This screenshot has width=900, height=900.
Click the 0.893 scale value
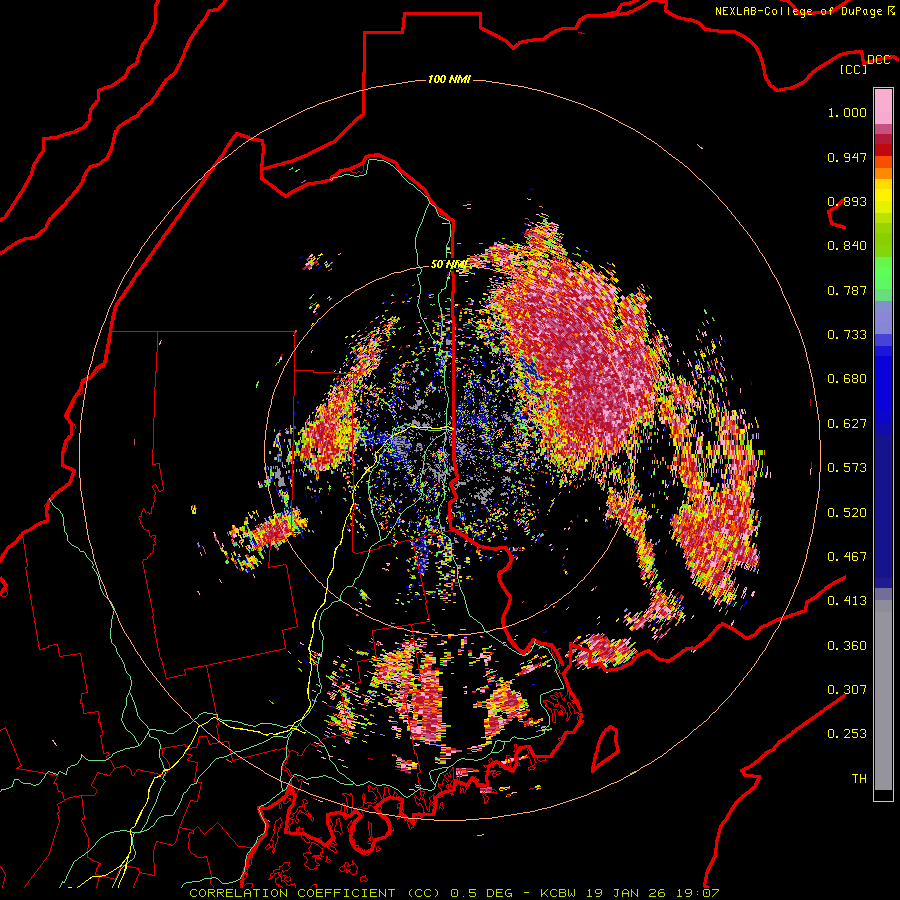[x=847, y=201]
